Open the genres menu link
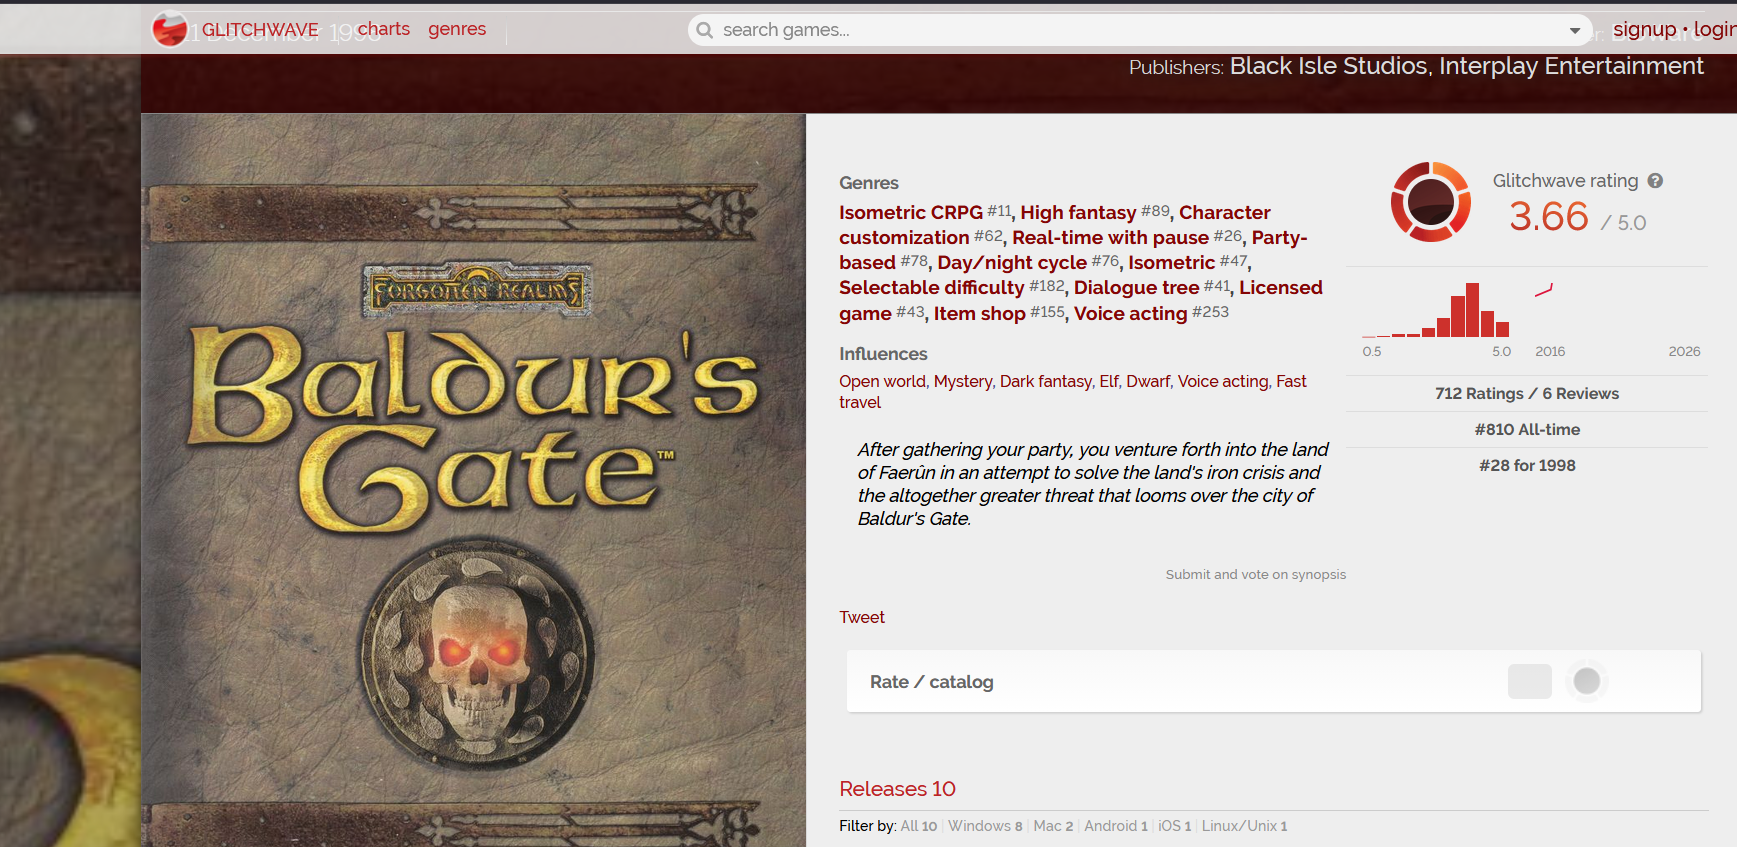 (457, 29)
